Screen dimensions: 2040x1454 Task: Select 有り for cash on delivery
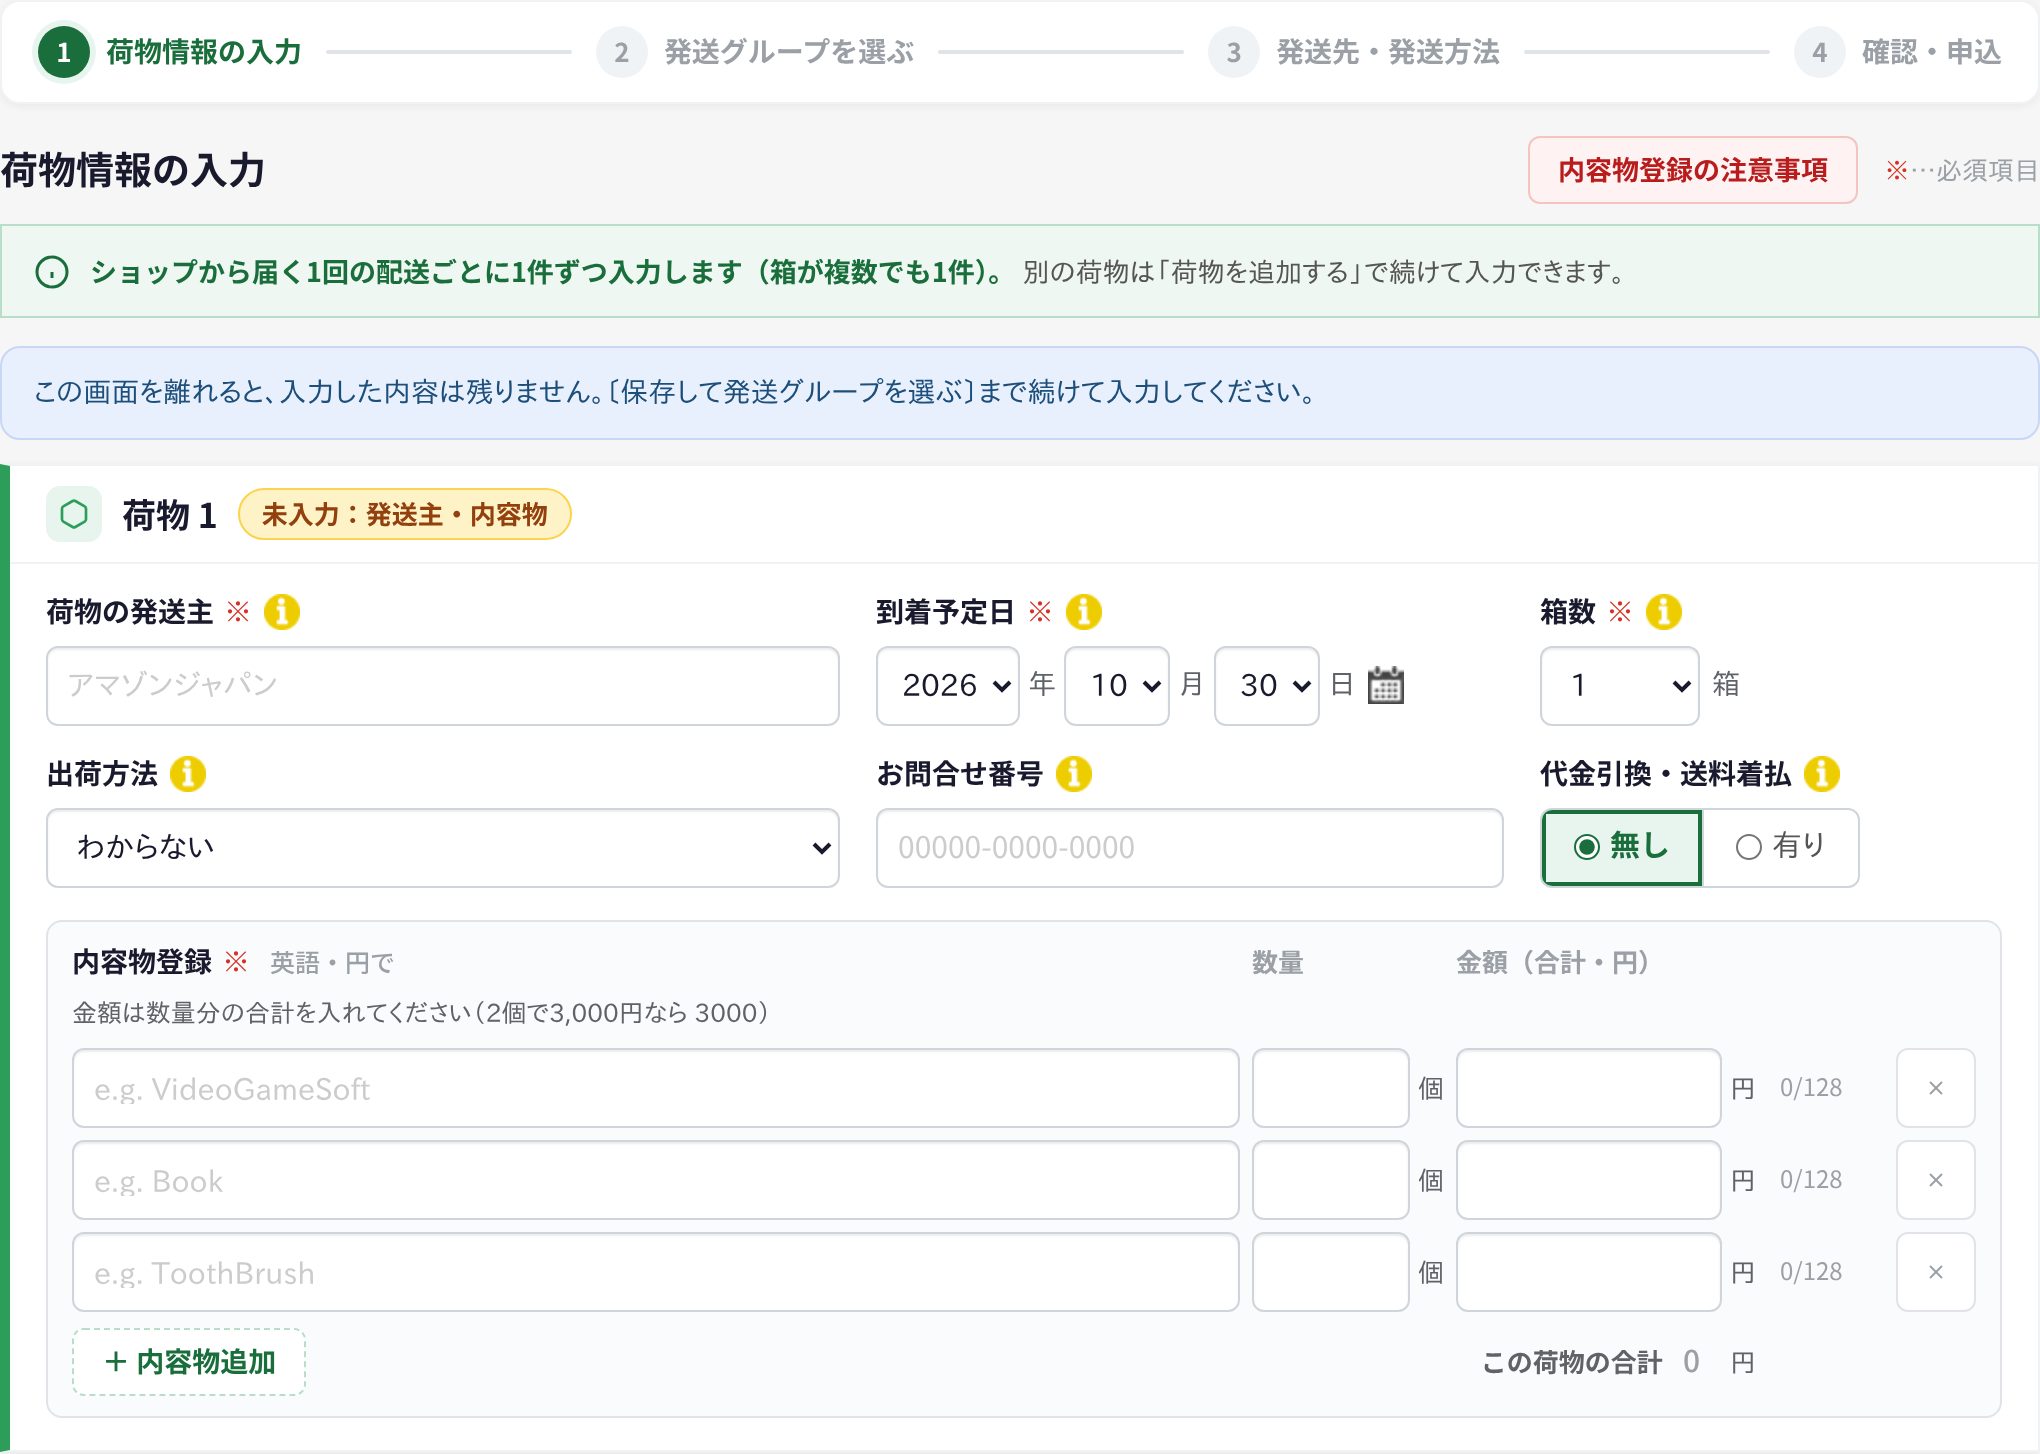pos(1780,847)
